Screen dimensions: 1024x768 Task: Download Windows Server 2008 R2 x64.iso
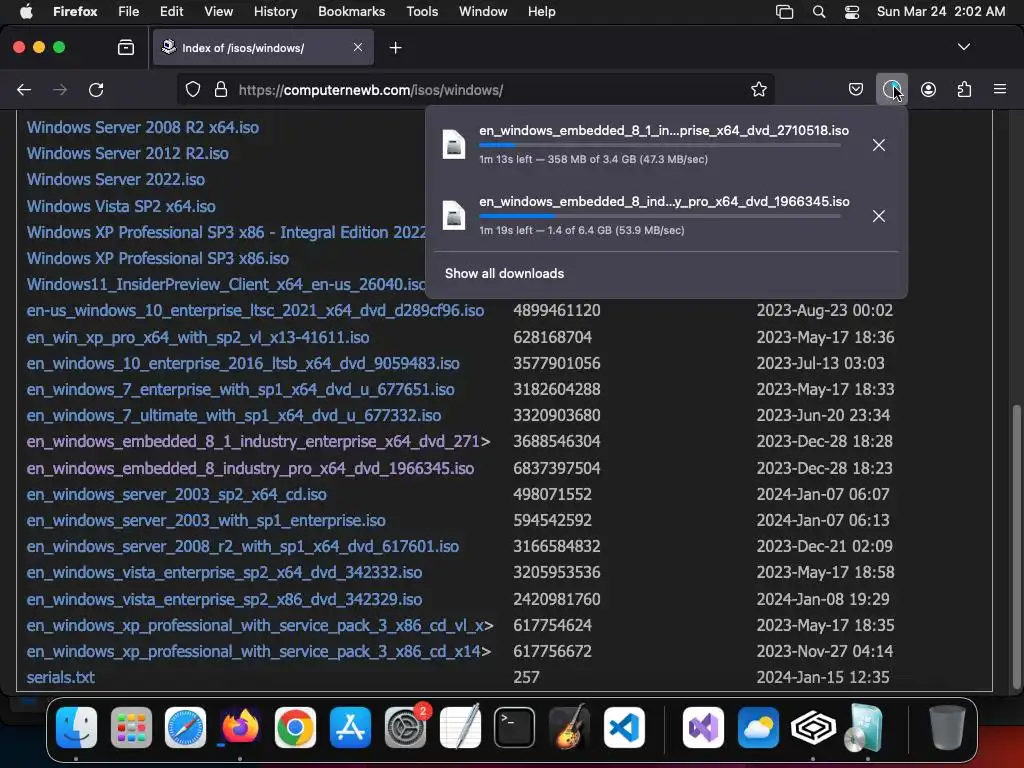tap(142, 127)
